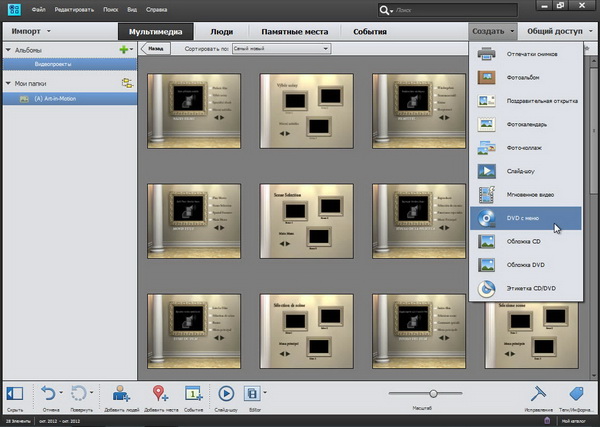Click the Hide panel icon in bottom toolbar
Viewport: 600px width, 427px height.
15,393
